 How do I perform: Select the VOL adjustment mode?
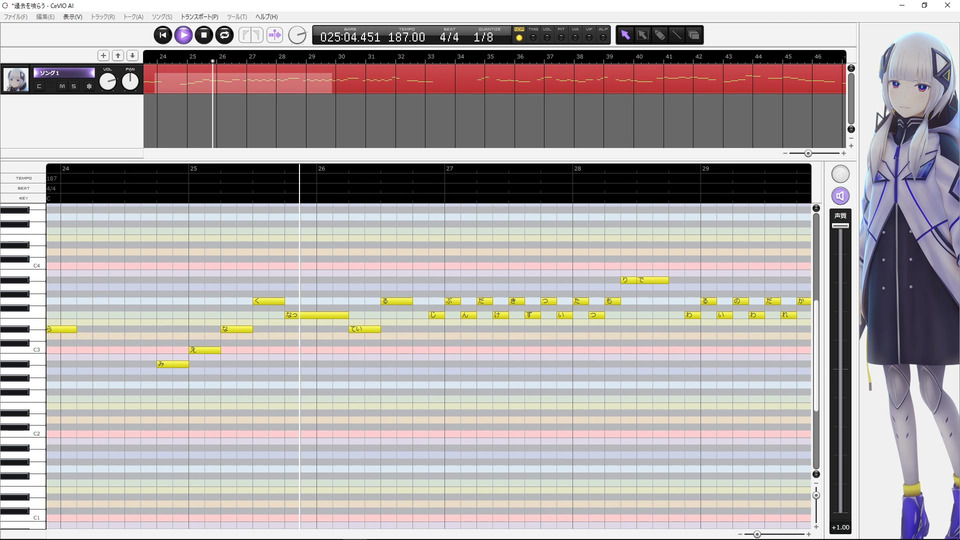click(547, 34)
